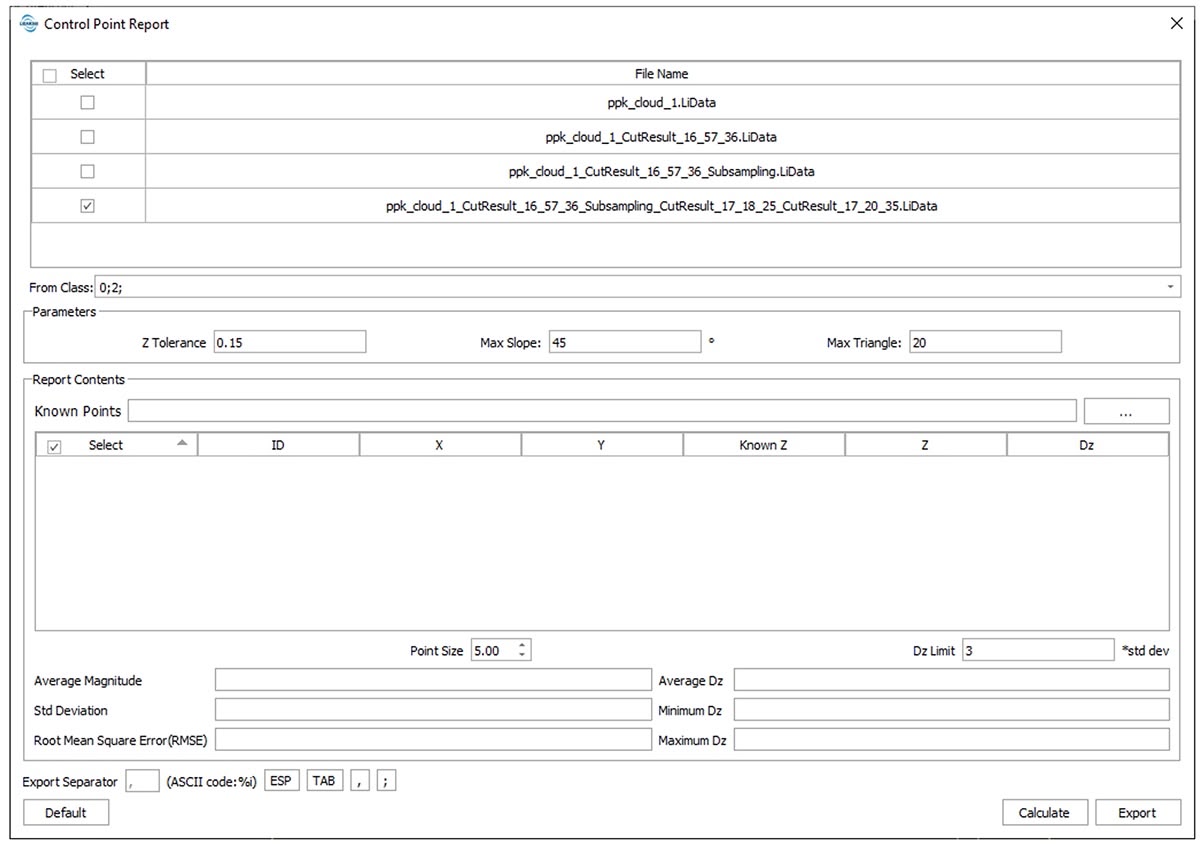Pick the semicolon separator button

pyautogui.click(x=387, y=781)
